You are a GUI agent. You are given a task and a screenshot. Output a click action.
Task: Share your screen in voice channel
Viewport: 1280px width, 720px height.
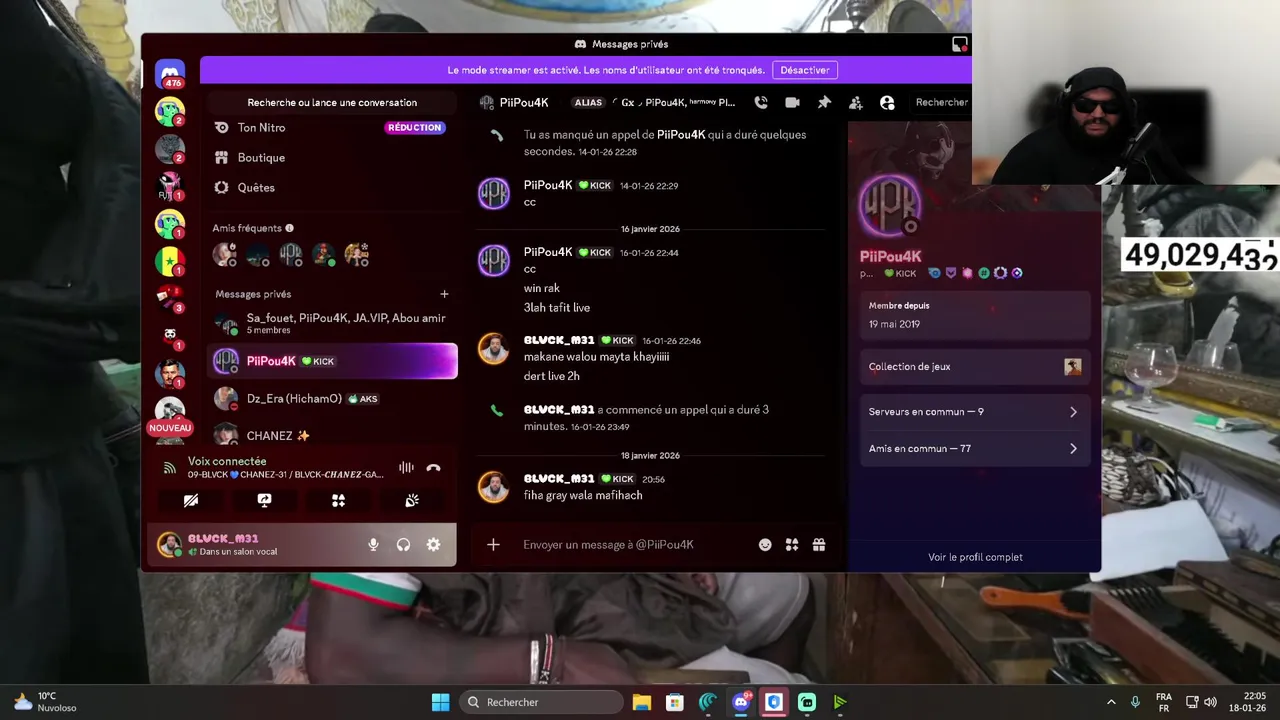[x=264, y=500]
